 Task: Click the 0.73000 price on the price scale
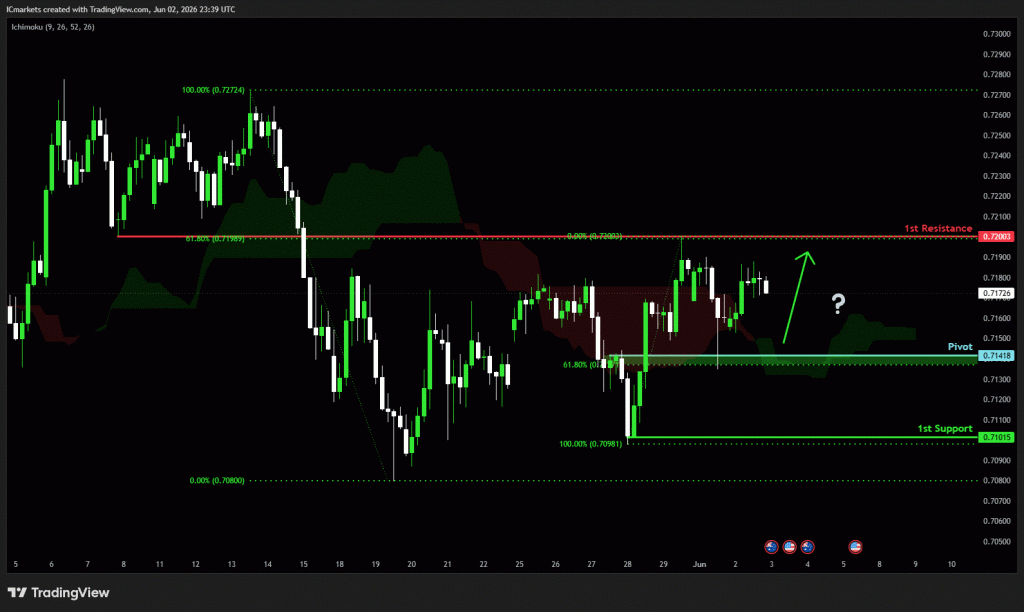(x=997, y=34)
